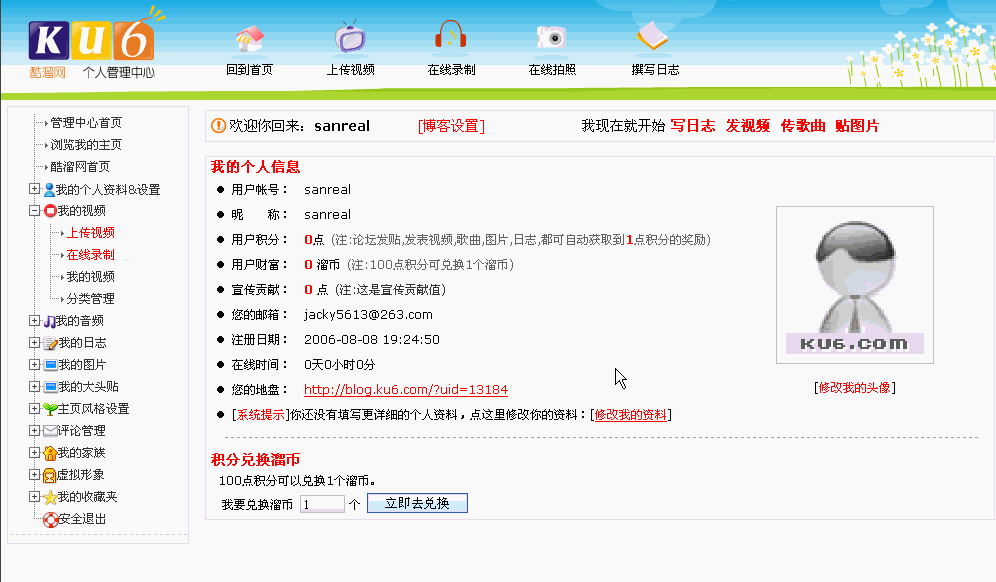Expand the 我的音频 tree node

[x=34, y=321]
